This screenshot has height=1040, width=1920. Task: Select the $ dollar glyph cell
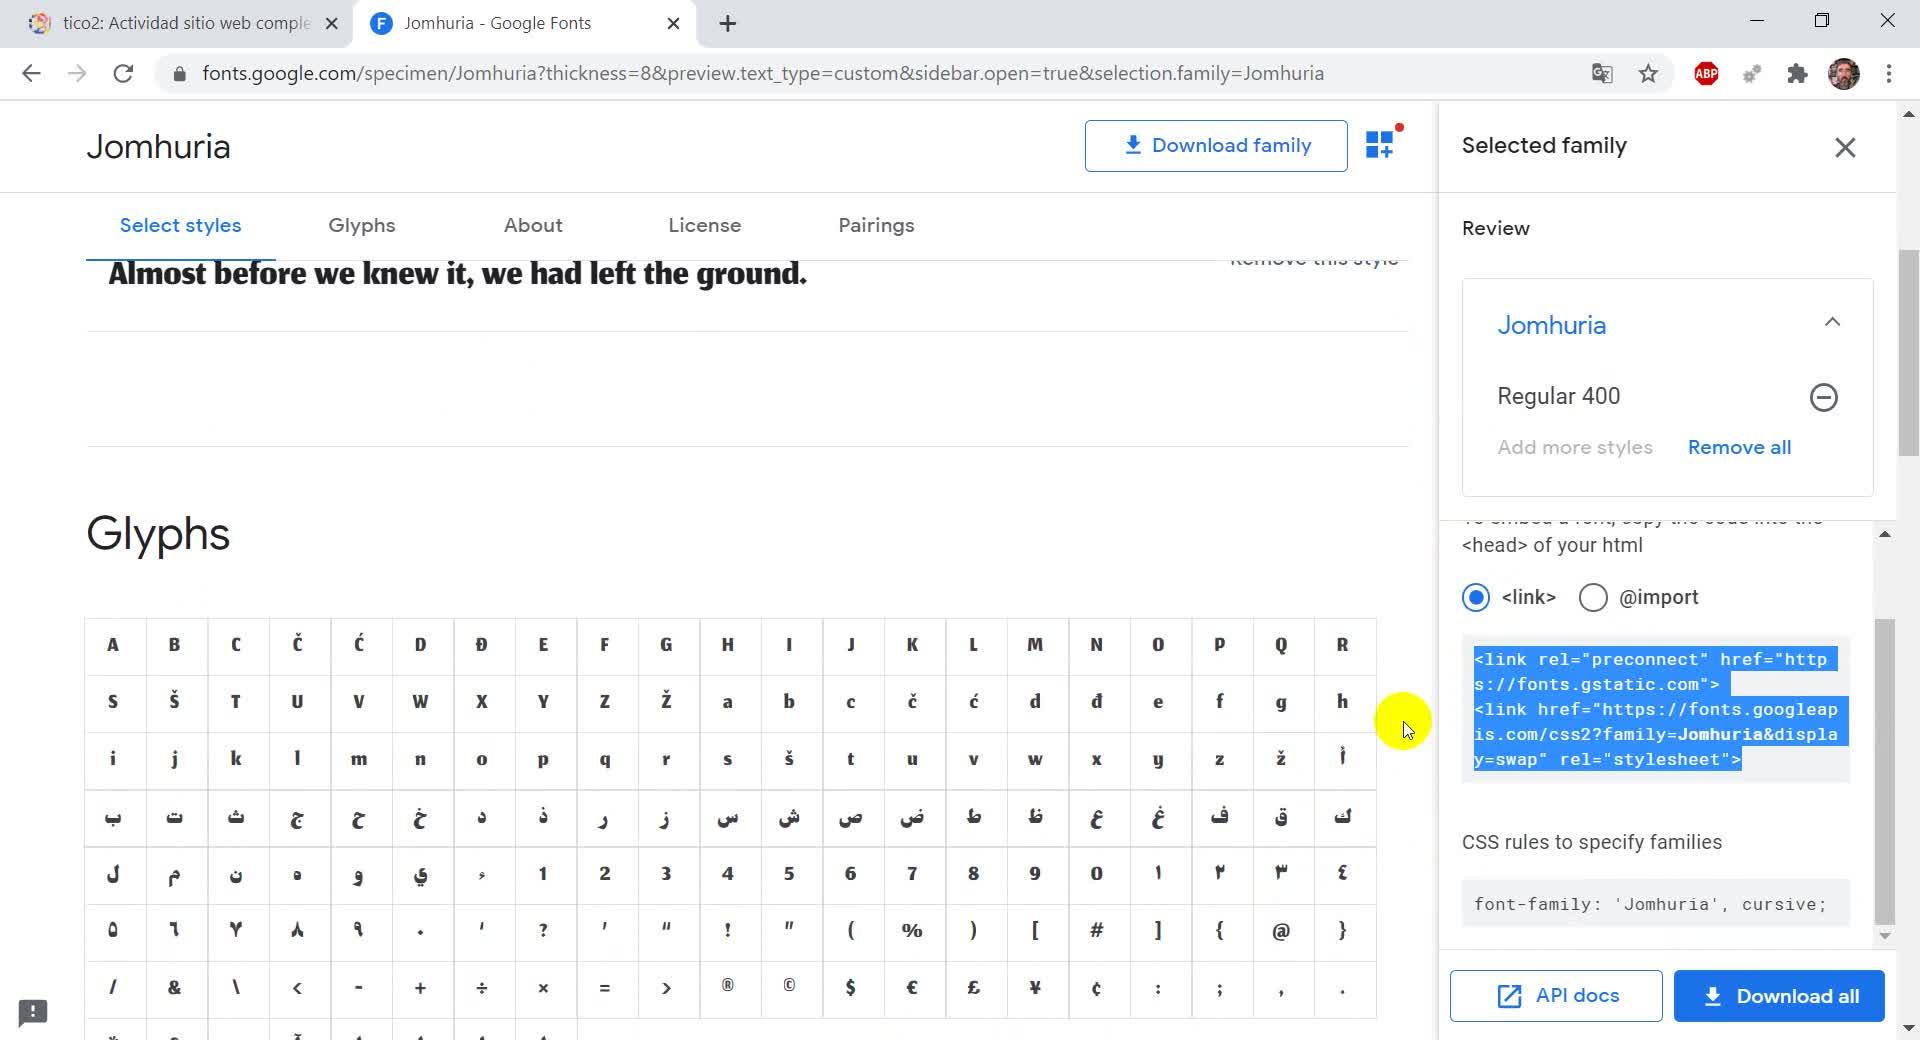[850, 988]
